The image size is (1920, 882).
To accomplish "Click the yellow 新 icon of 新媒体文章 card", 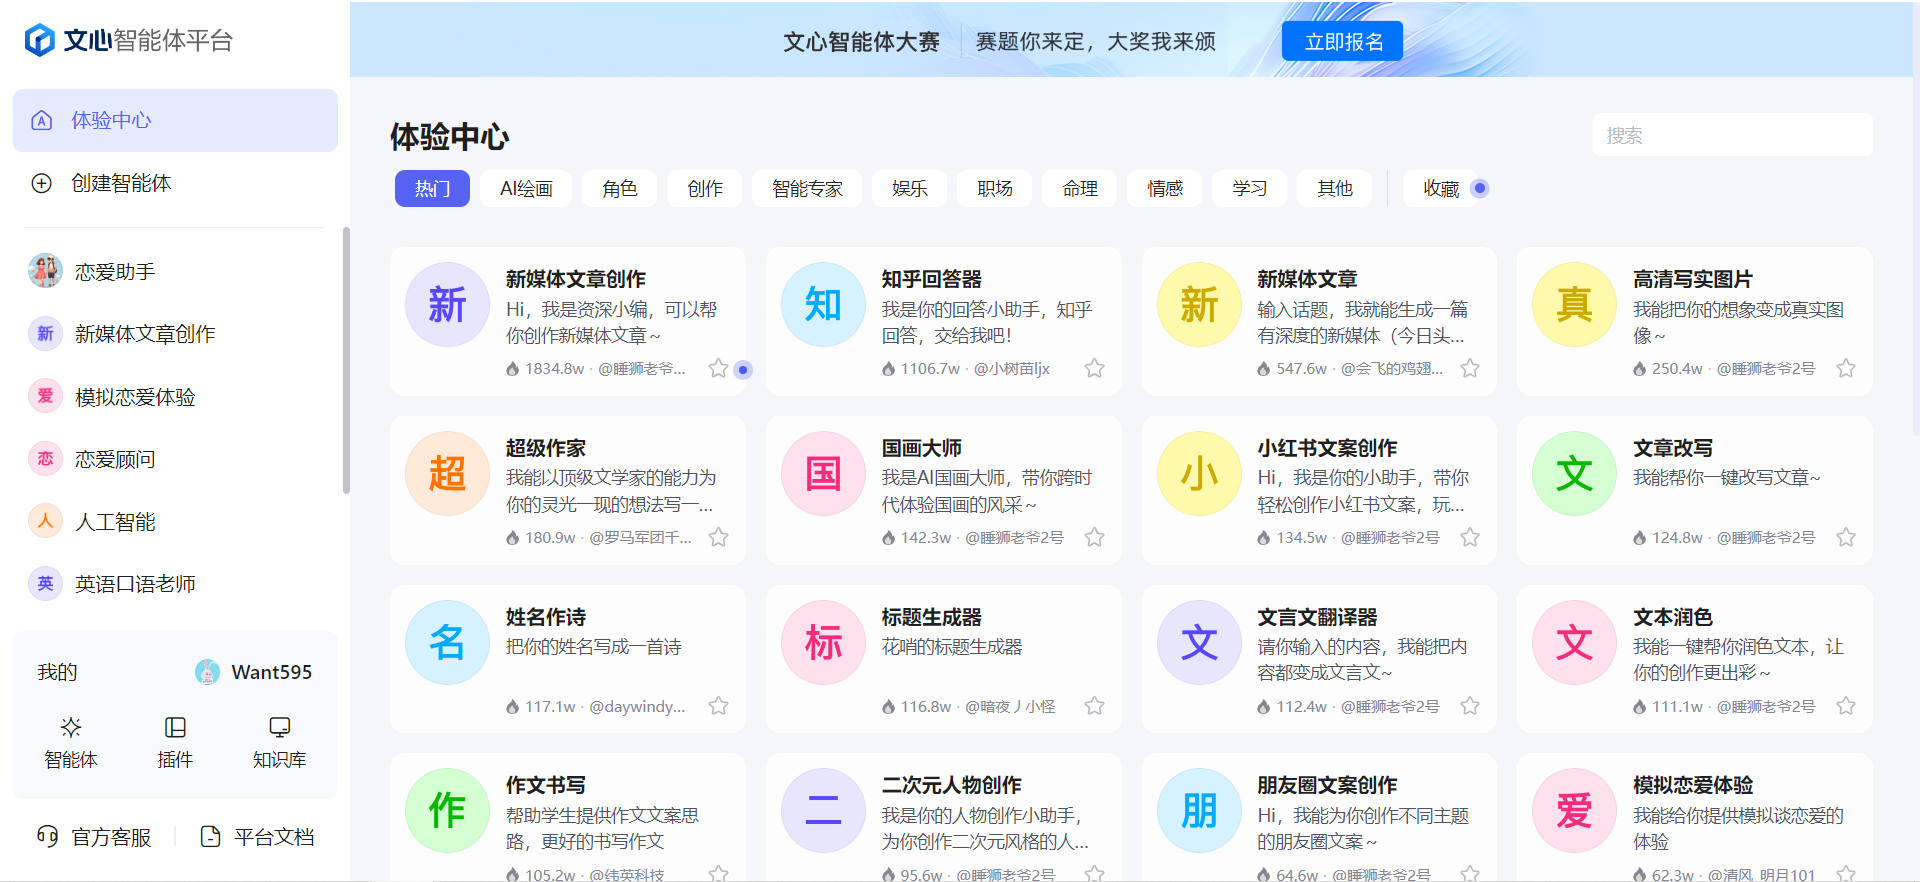I will (1199, 304).
